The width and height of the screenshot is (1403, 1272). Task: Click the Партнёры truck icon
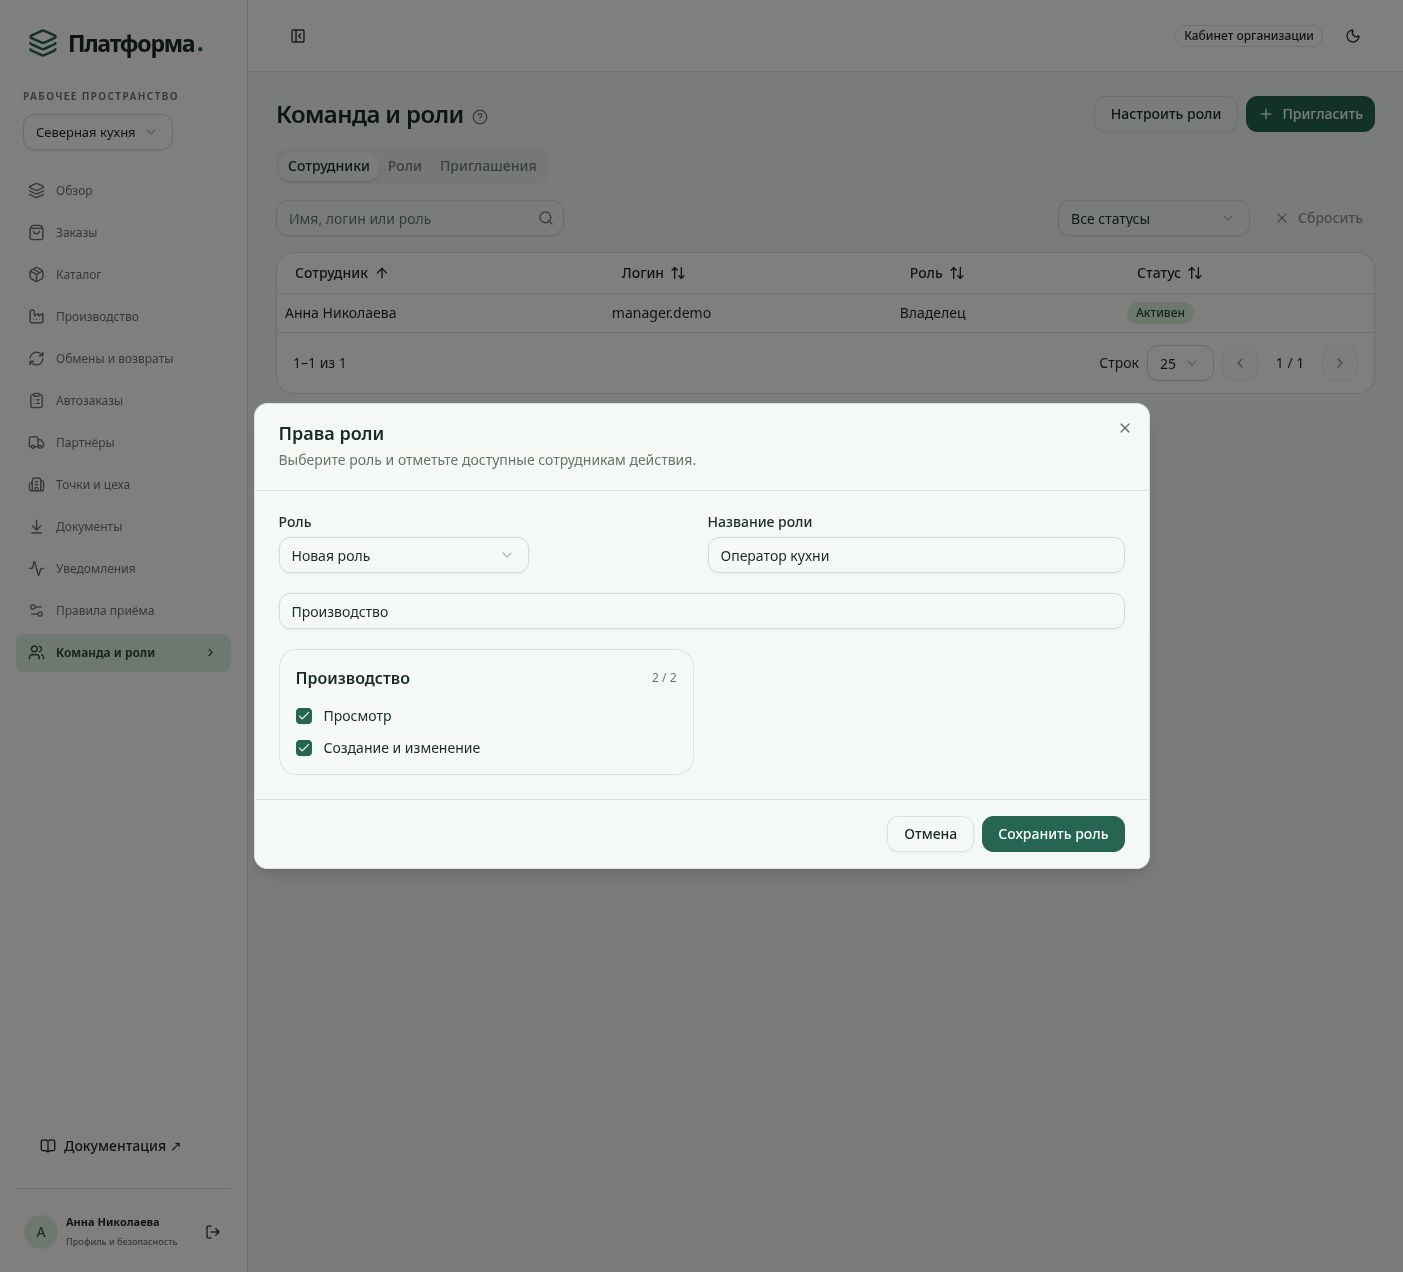pyautogui.click(x=37, y=442)
